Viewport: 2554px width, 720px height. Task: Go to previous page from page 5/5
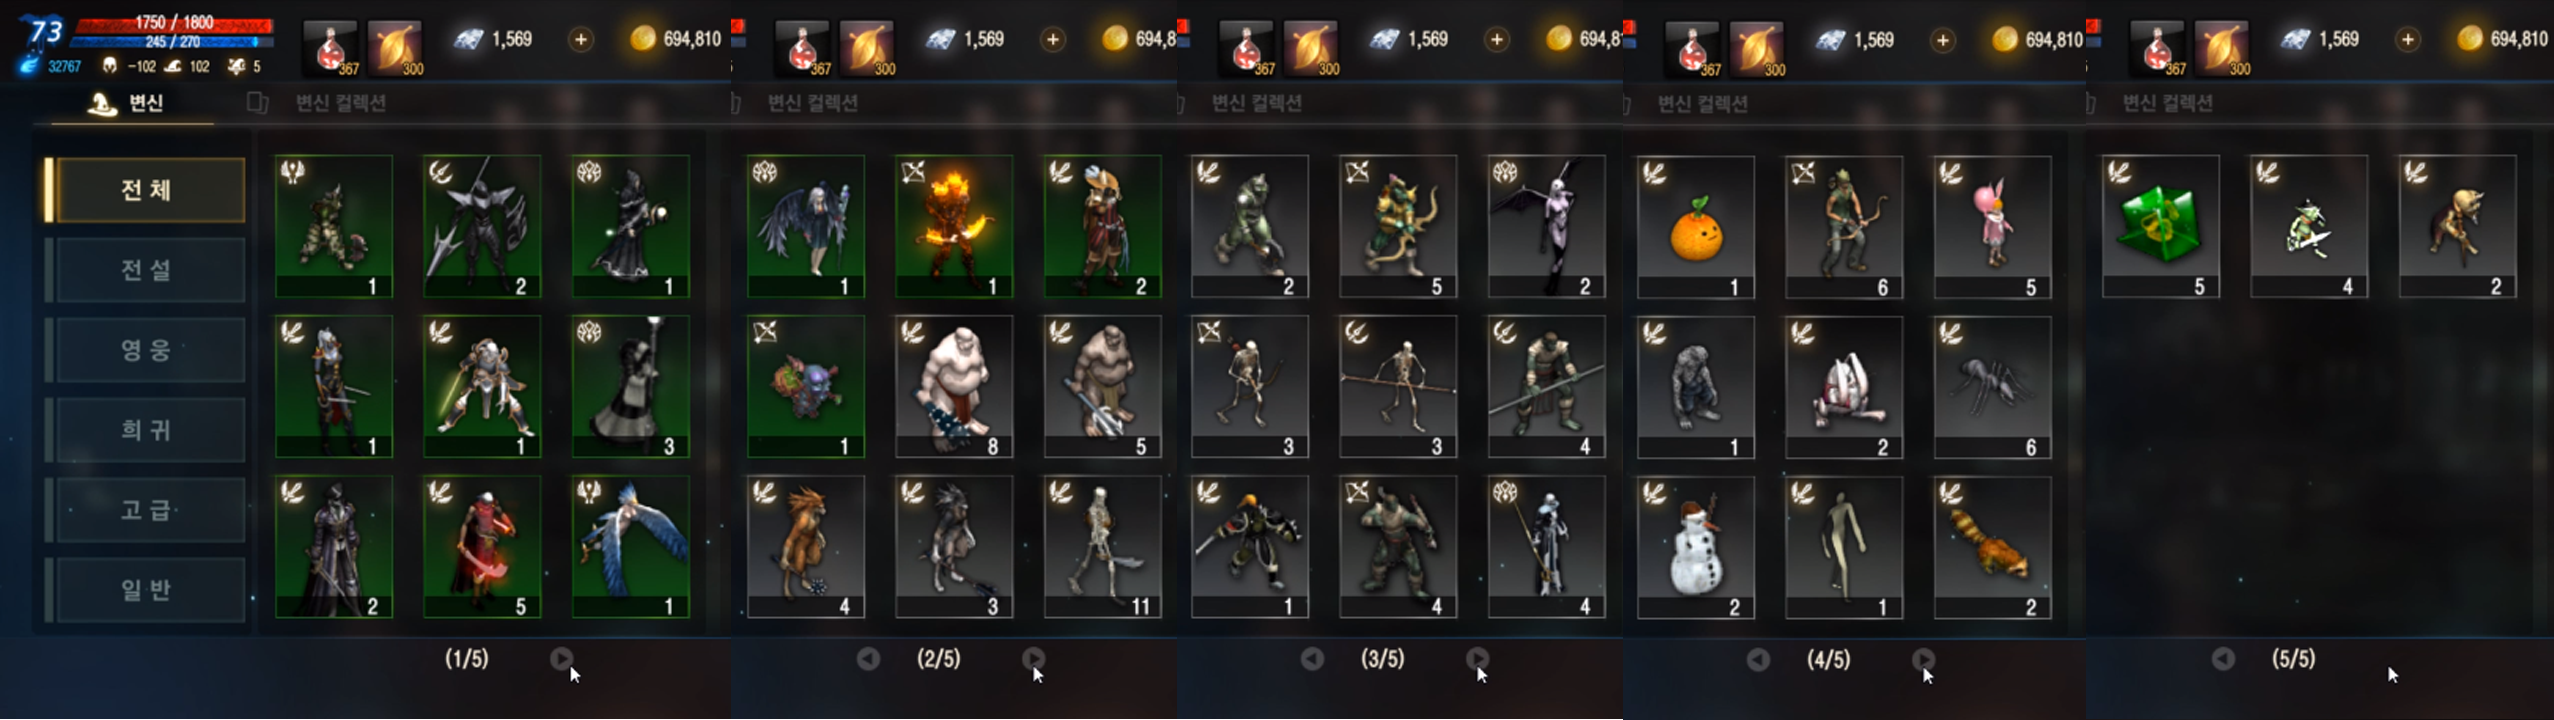point(2222,659)
